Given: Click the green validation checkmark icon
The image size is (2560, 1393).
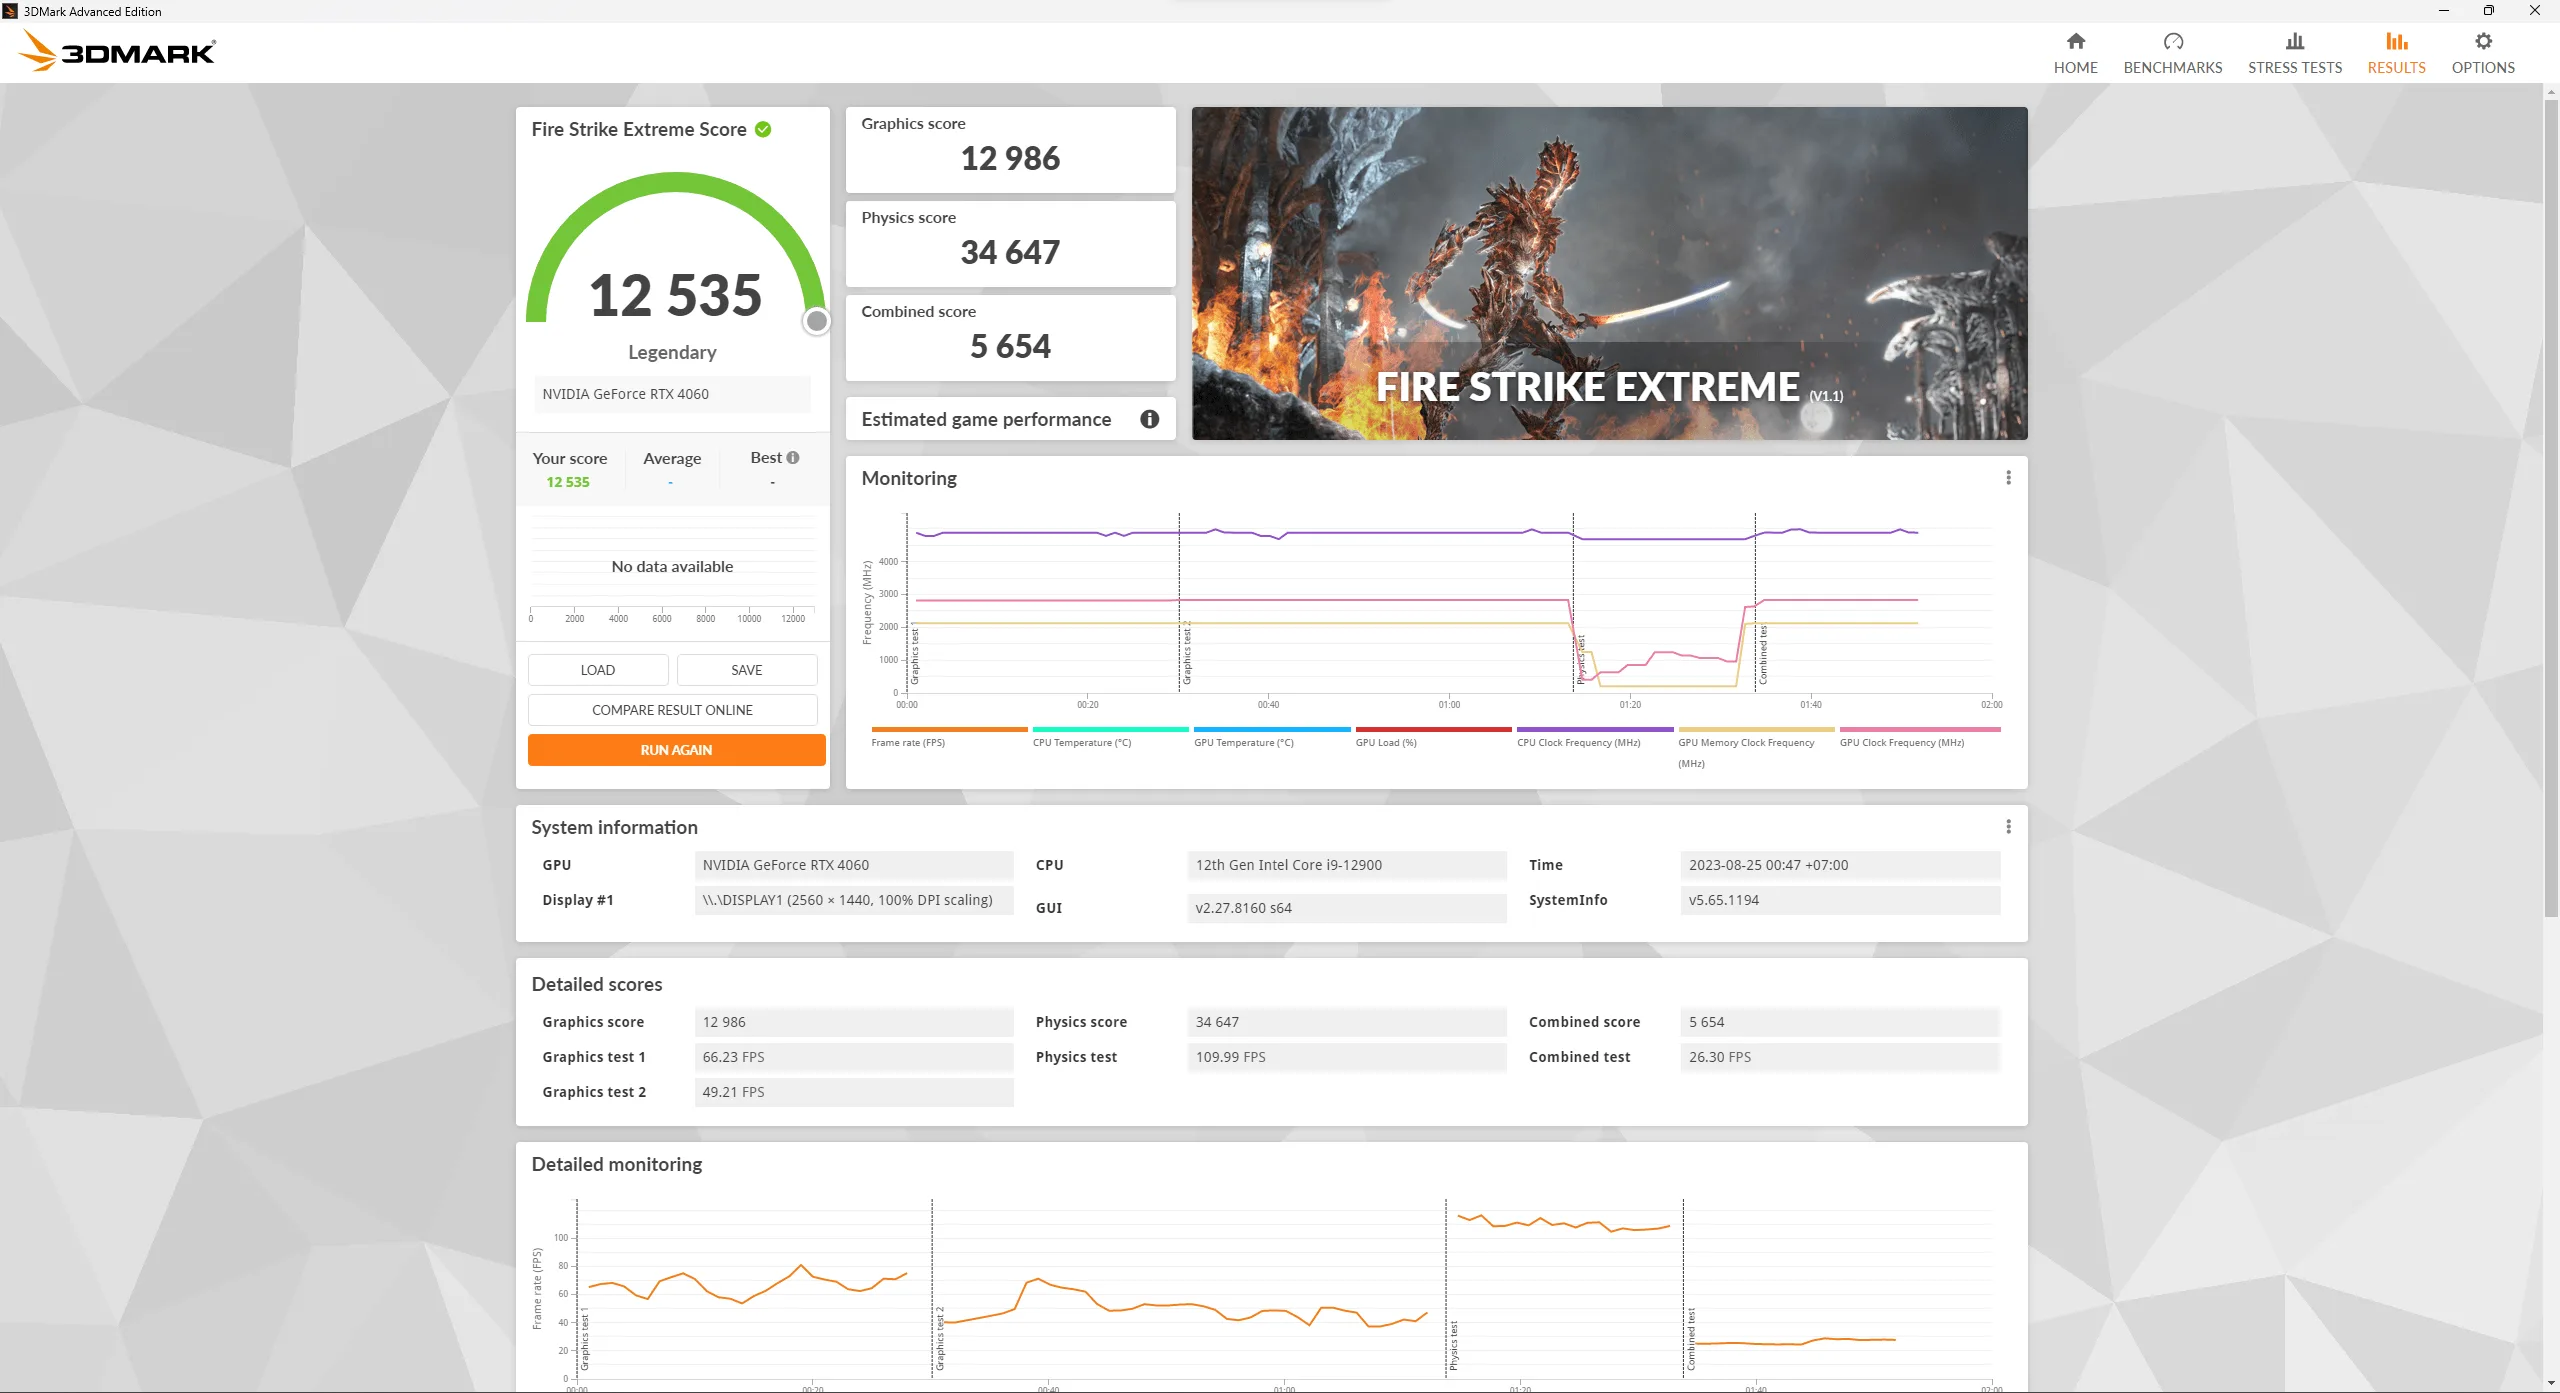Looking at the screenshot, I should pyautogui.click(x=763, y=129).
